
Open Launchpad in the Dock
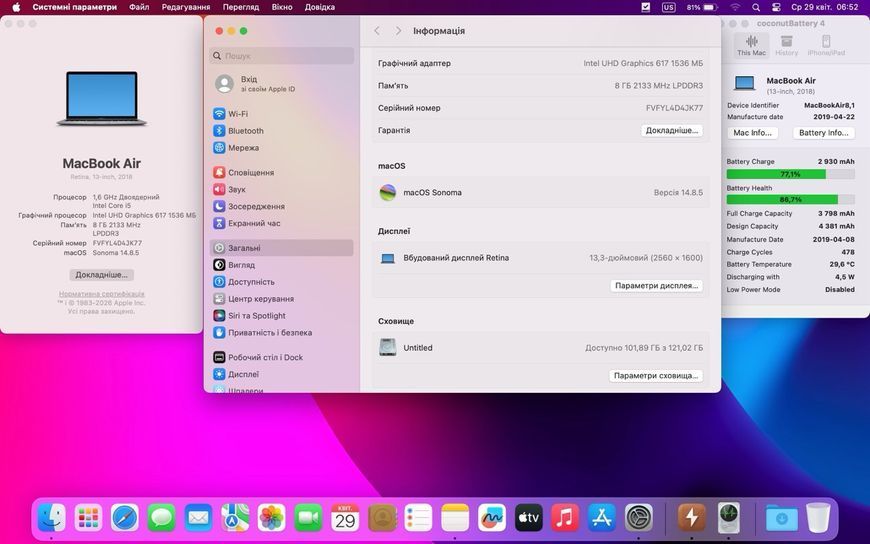tap(88, 518)
